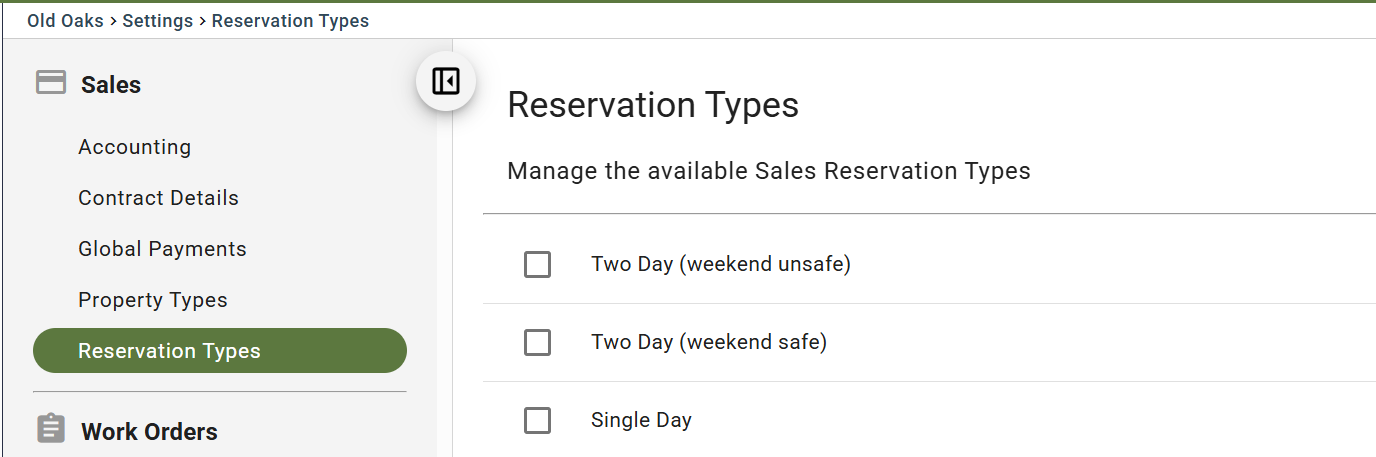This screenshot has width=1376, height=457.
Task: Click the Work Orders clipboard icon
Action: (x=51, y=430)
